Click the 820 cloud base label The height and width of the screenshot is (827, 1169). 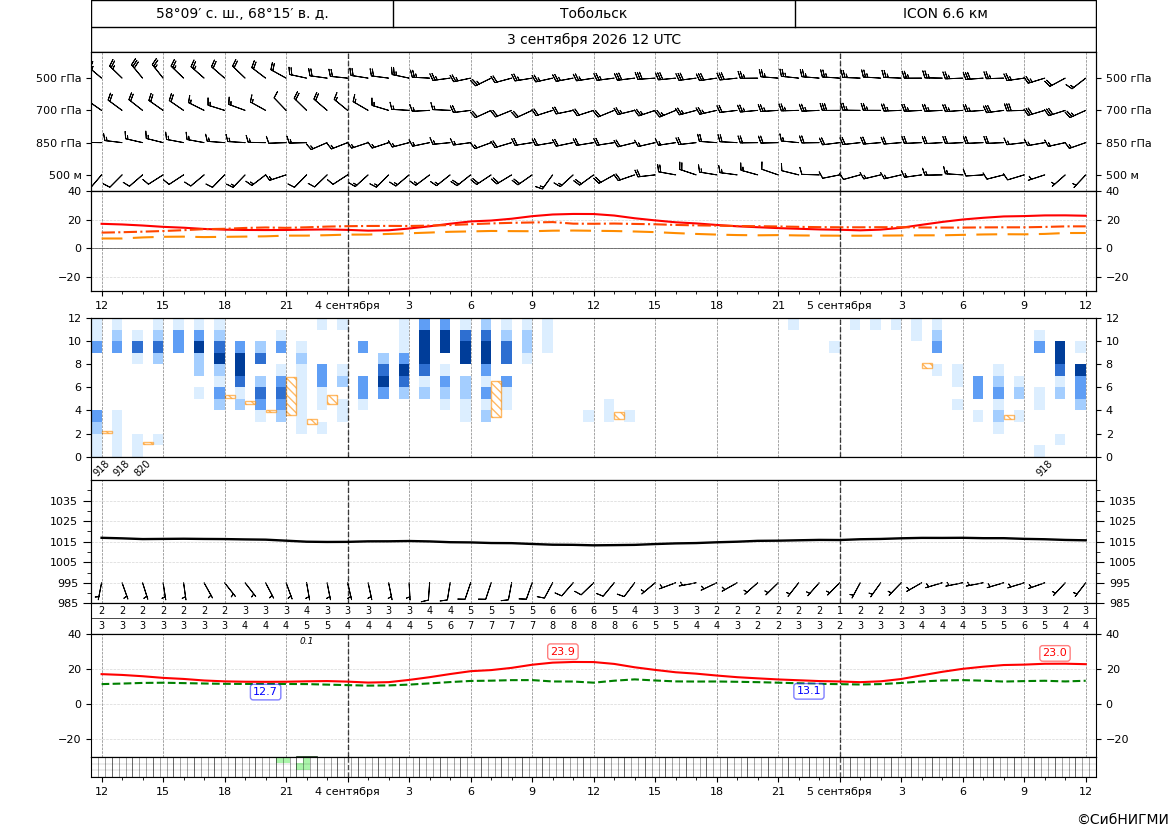pos(142,468)
